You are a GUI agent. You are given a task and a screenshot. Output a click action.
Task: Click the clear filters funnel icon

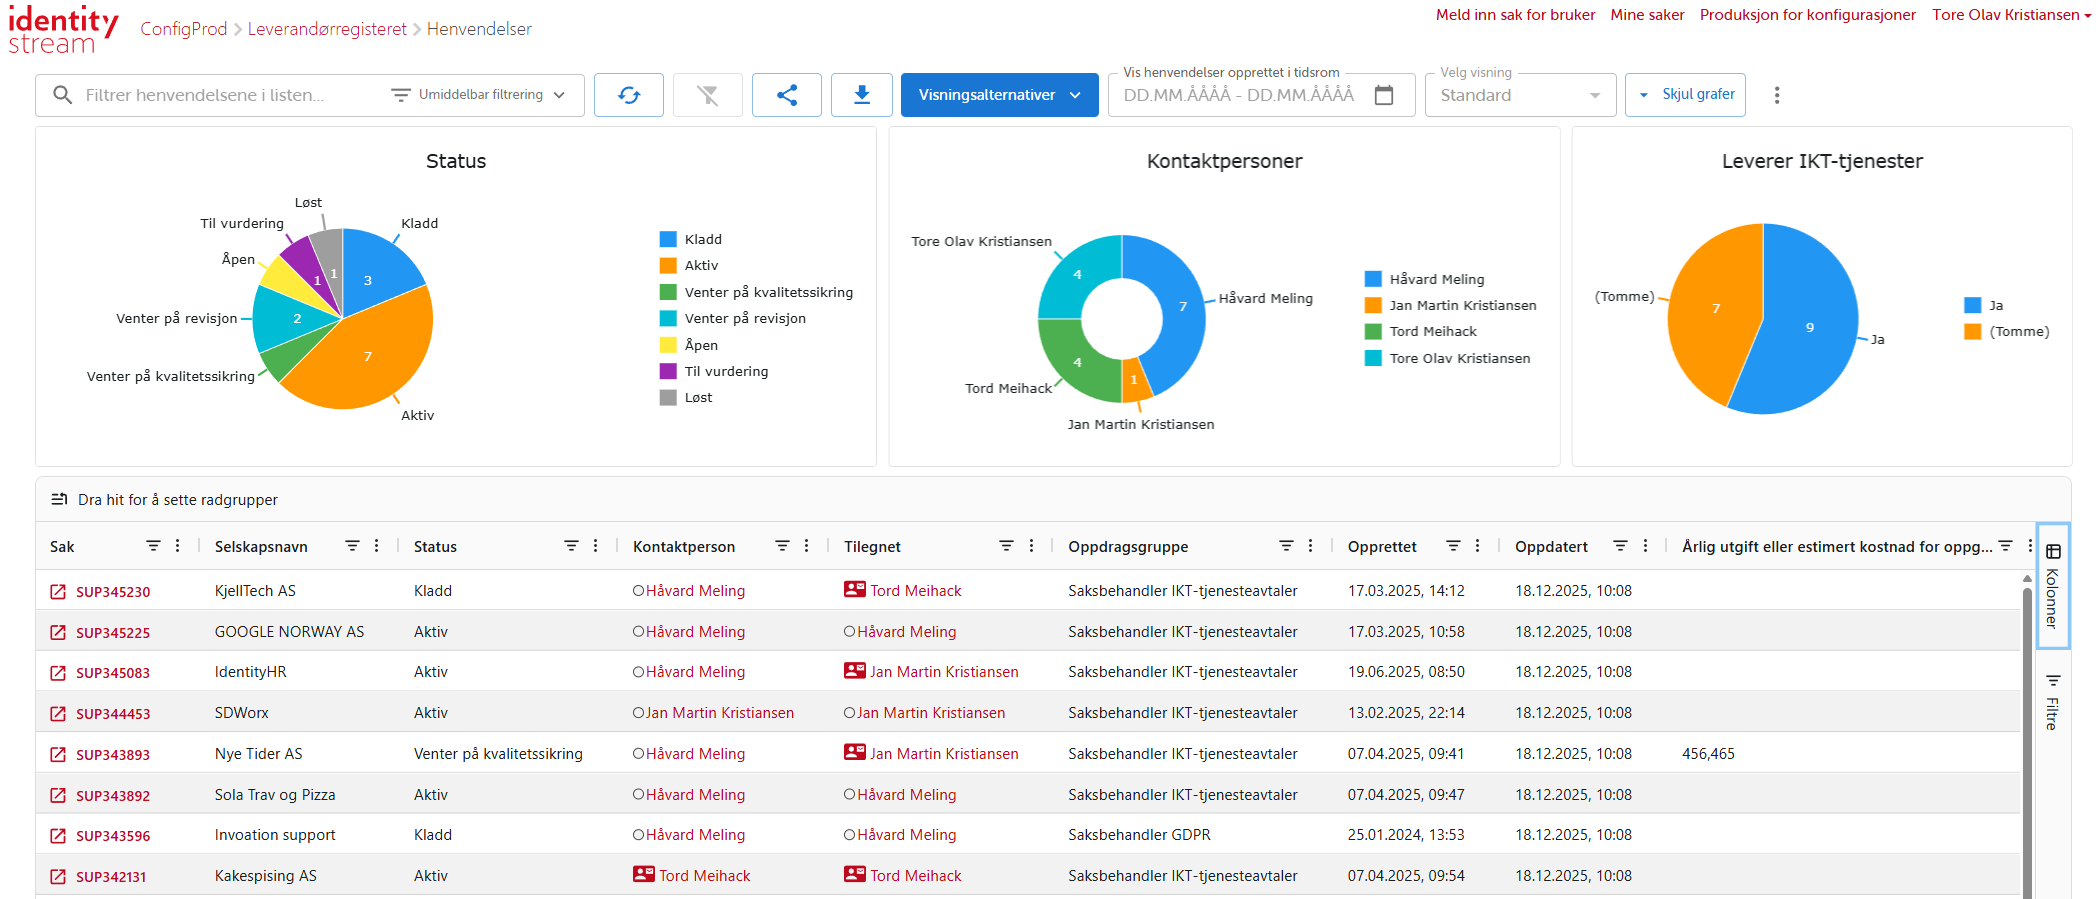click(707, 95)
